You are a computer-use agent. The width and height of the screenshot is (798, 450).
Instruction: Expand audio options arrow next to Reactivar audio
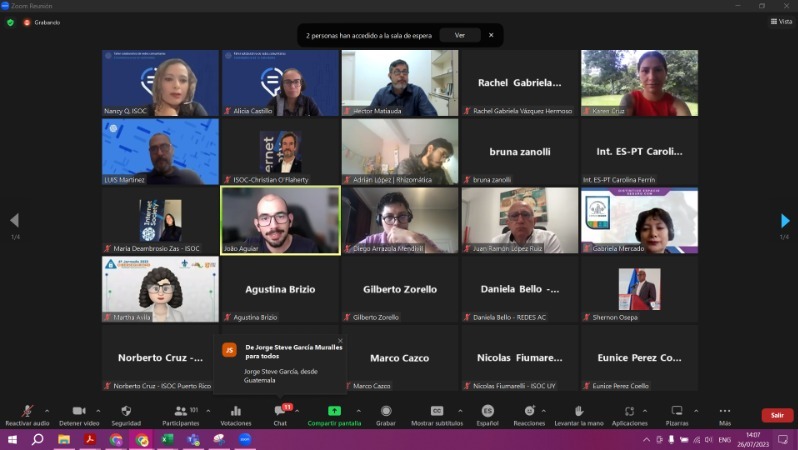[x=47, y=410]
